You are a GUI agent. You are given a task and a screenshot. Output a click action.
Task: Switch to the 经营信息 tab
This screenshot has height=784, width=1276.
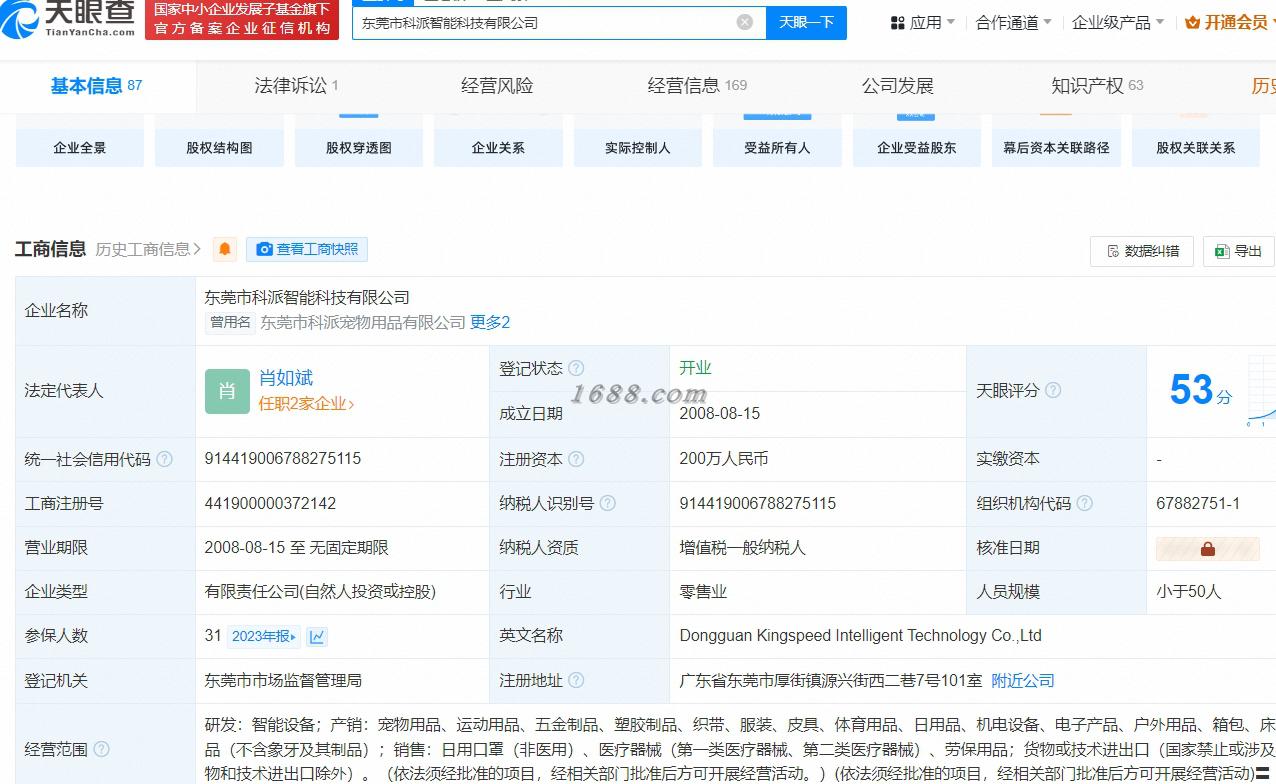pyautogui.click(x=697, y=86)
